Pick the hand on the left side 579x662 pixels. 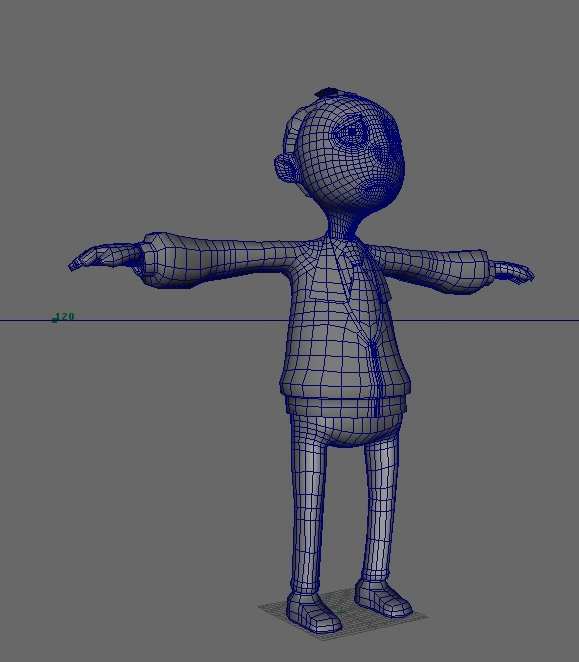(x=104, y=256)
